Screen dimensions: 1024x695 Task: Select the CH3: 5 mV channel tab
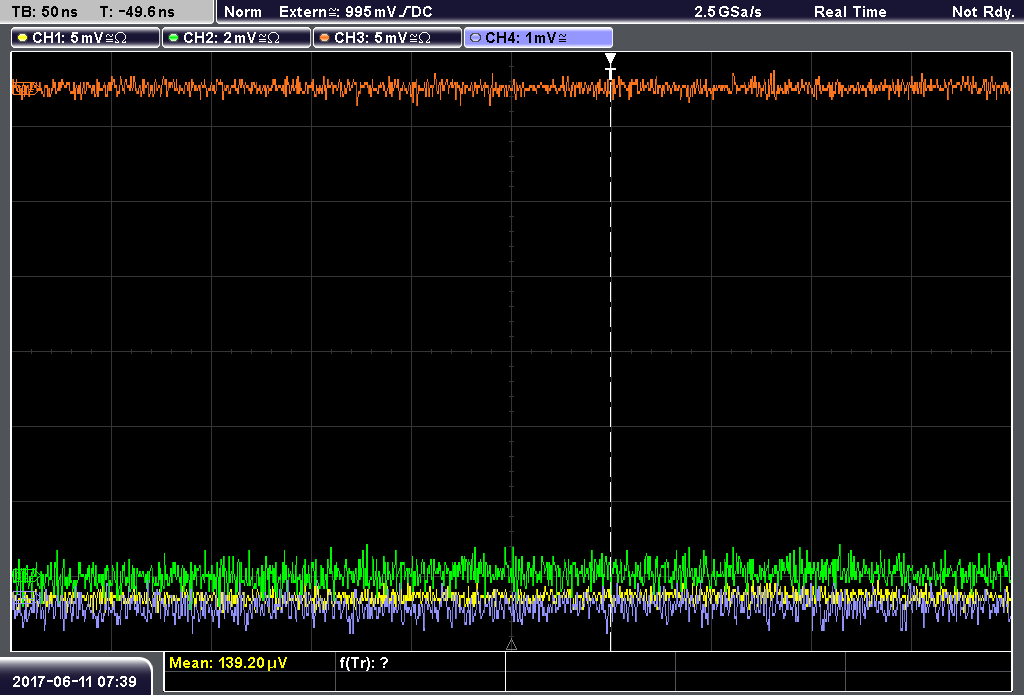pyautogui.click(x=387, y=38)
